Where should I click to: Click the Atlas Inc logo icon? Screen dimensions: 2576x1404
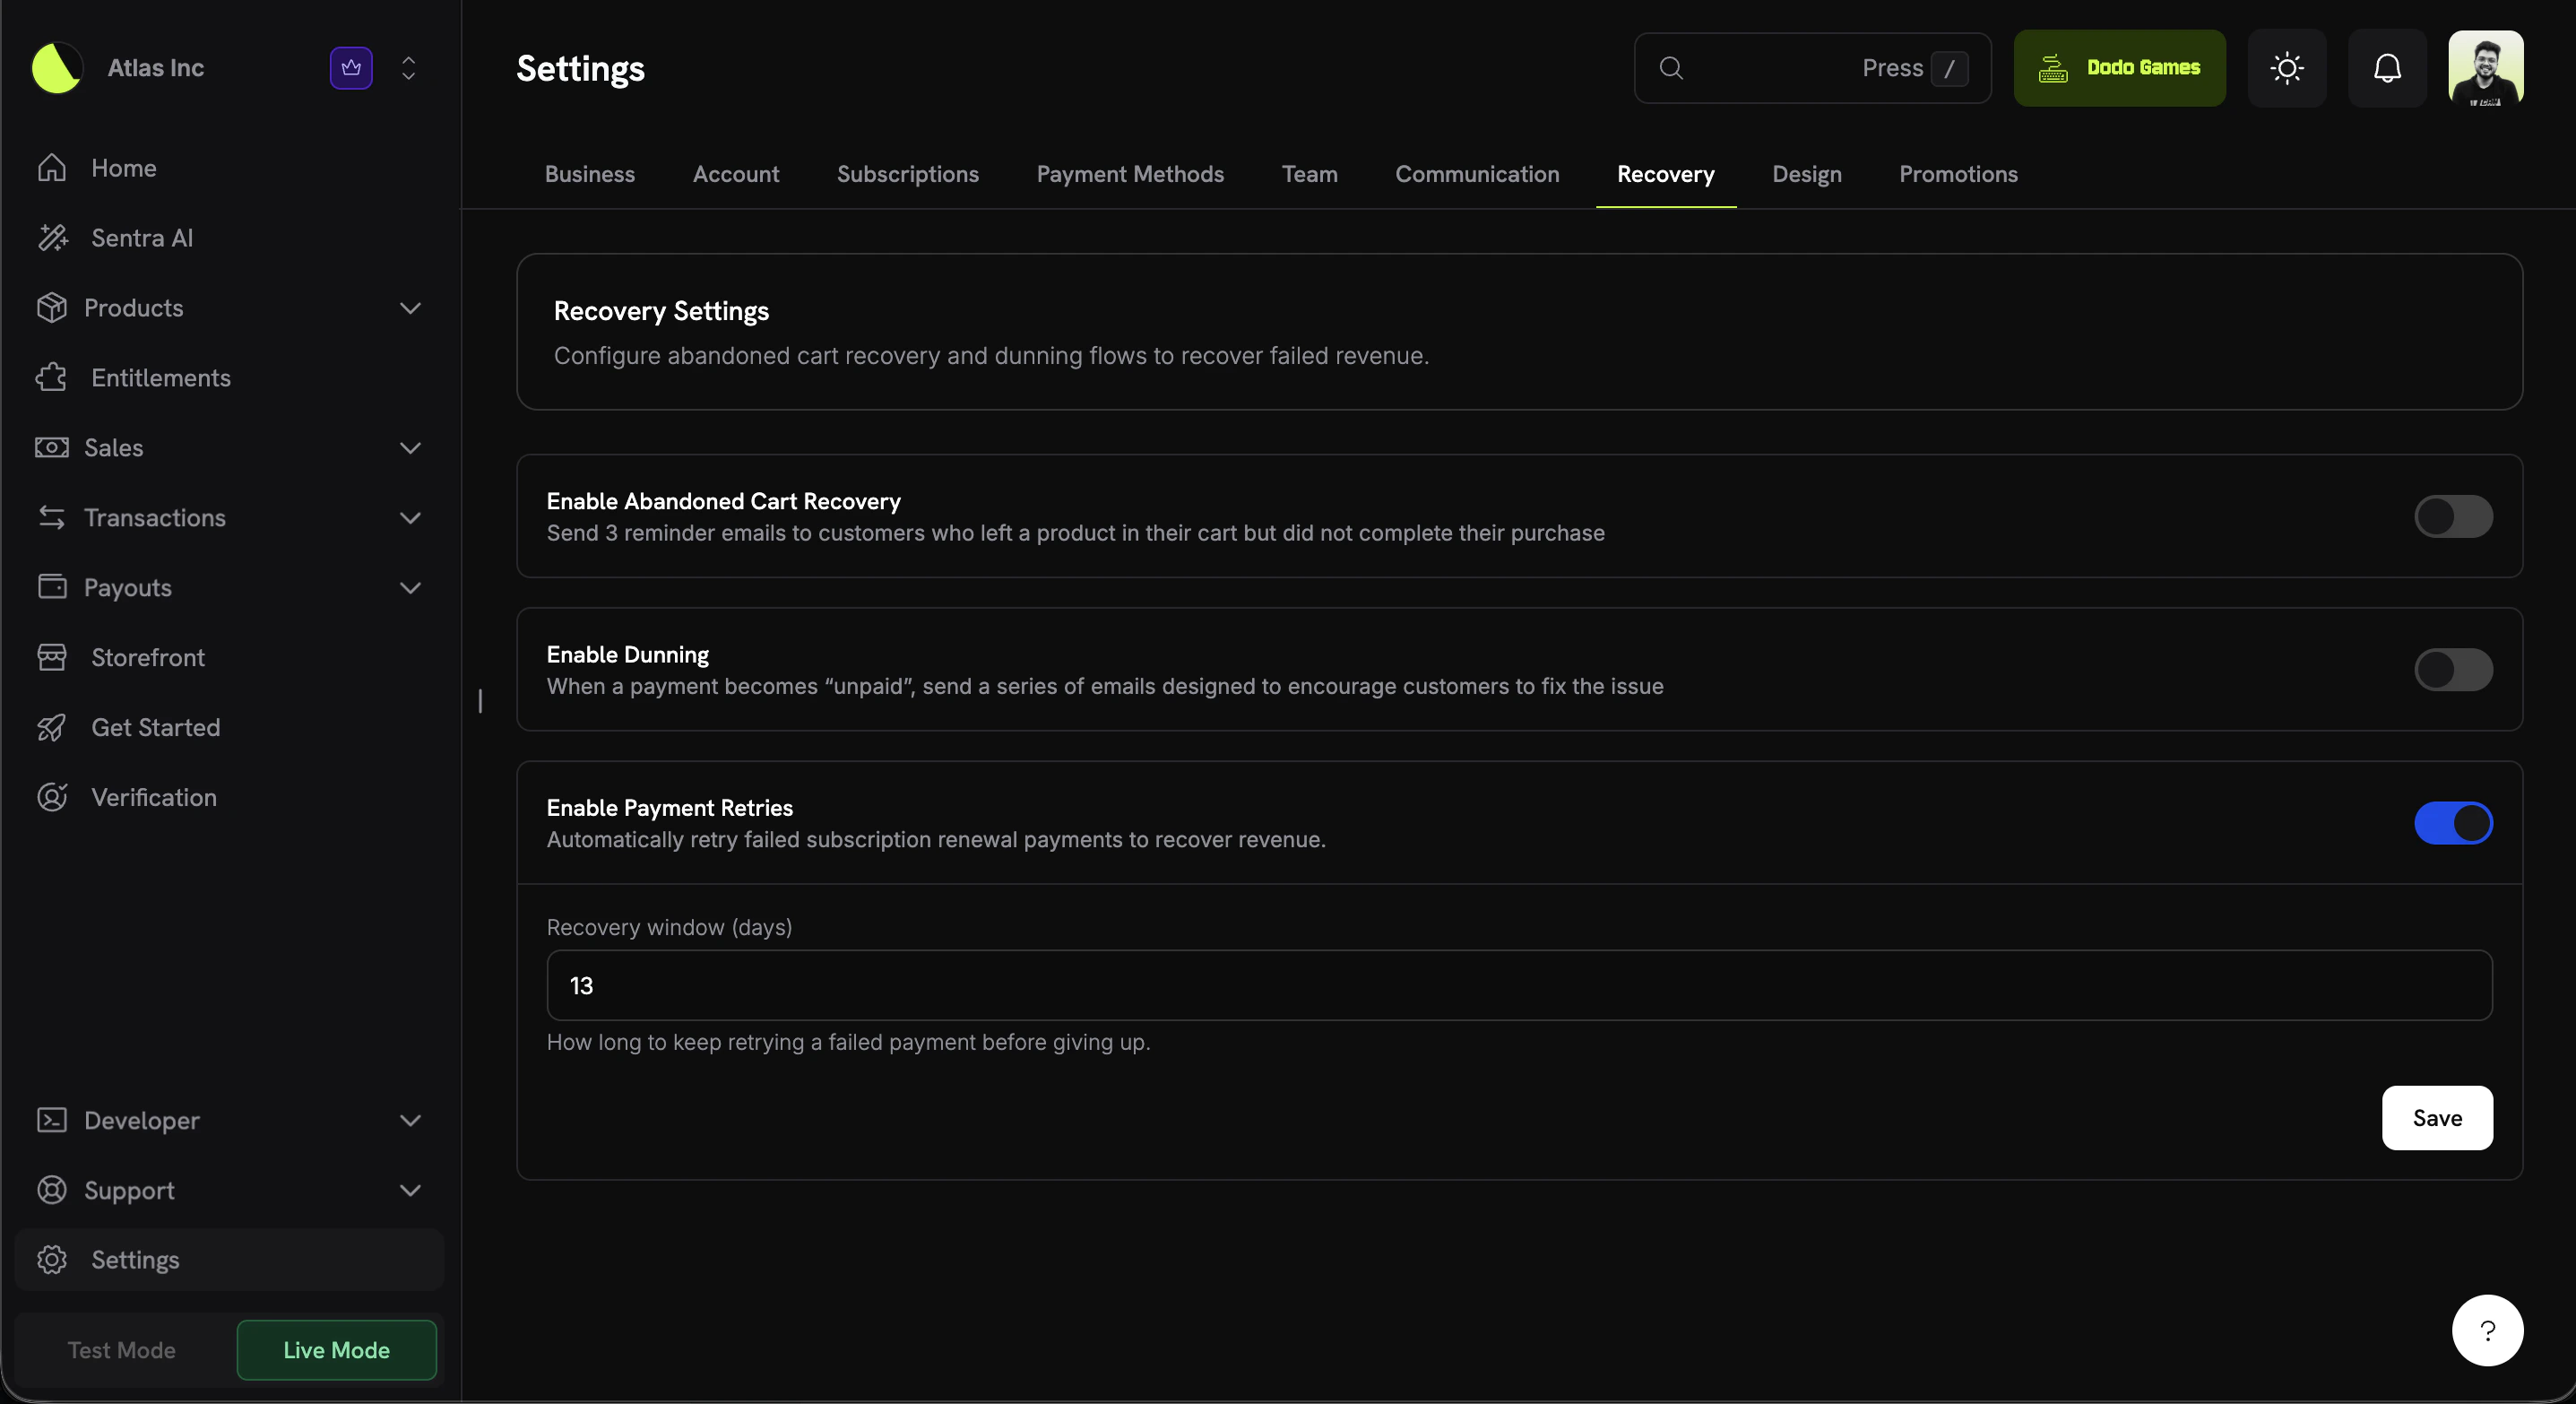57,68
